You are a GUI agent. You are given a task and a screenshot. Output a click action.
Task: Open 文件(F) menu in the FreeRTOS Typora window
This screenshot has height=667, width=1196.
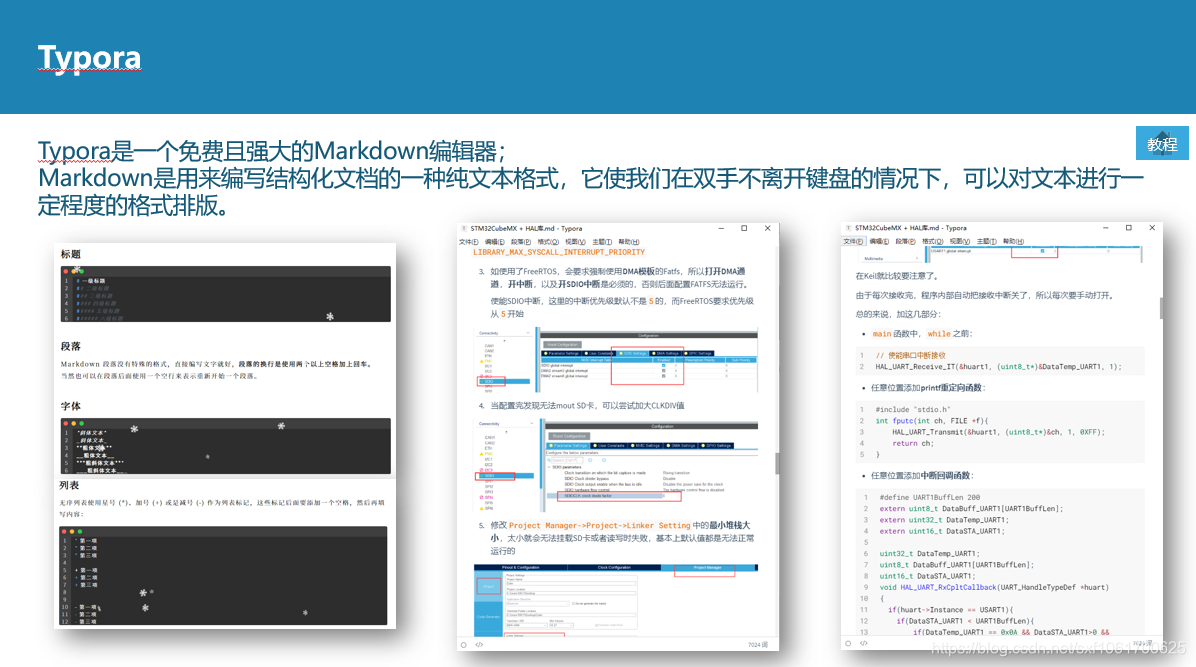pyautogui.click(x=469, y=242)
